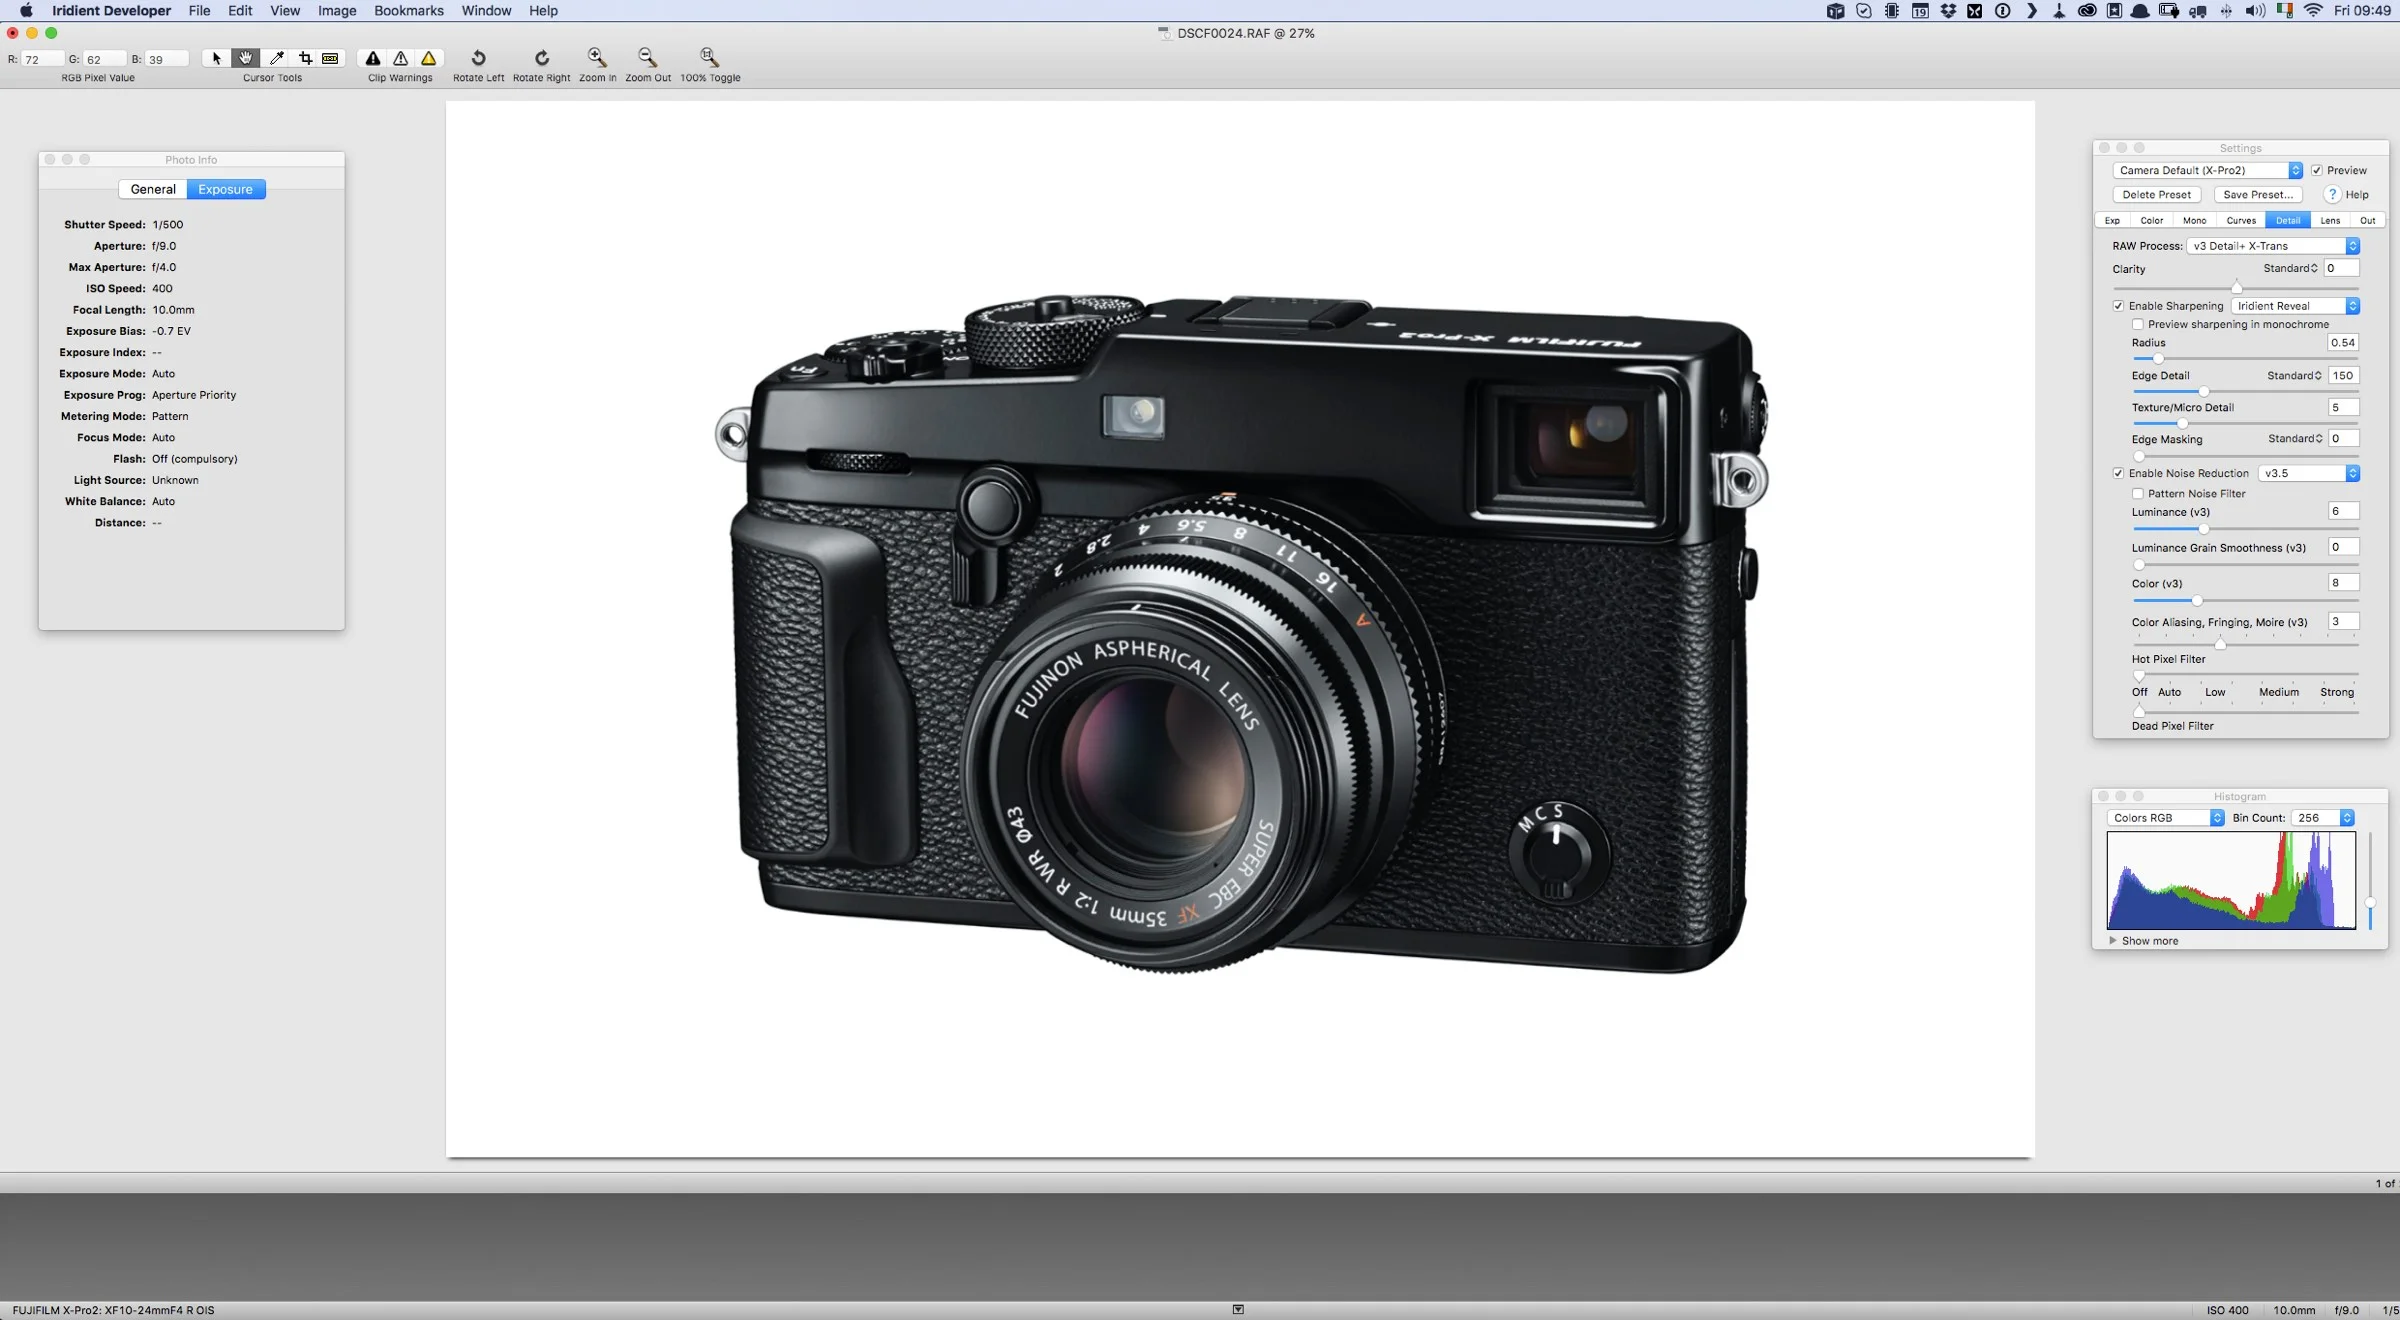Click the Delete Preset button
Screen dimensions: 2400x1320
coord(2157,194)
